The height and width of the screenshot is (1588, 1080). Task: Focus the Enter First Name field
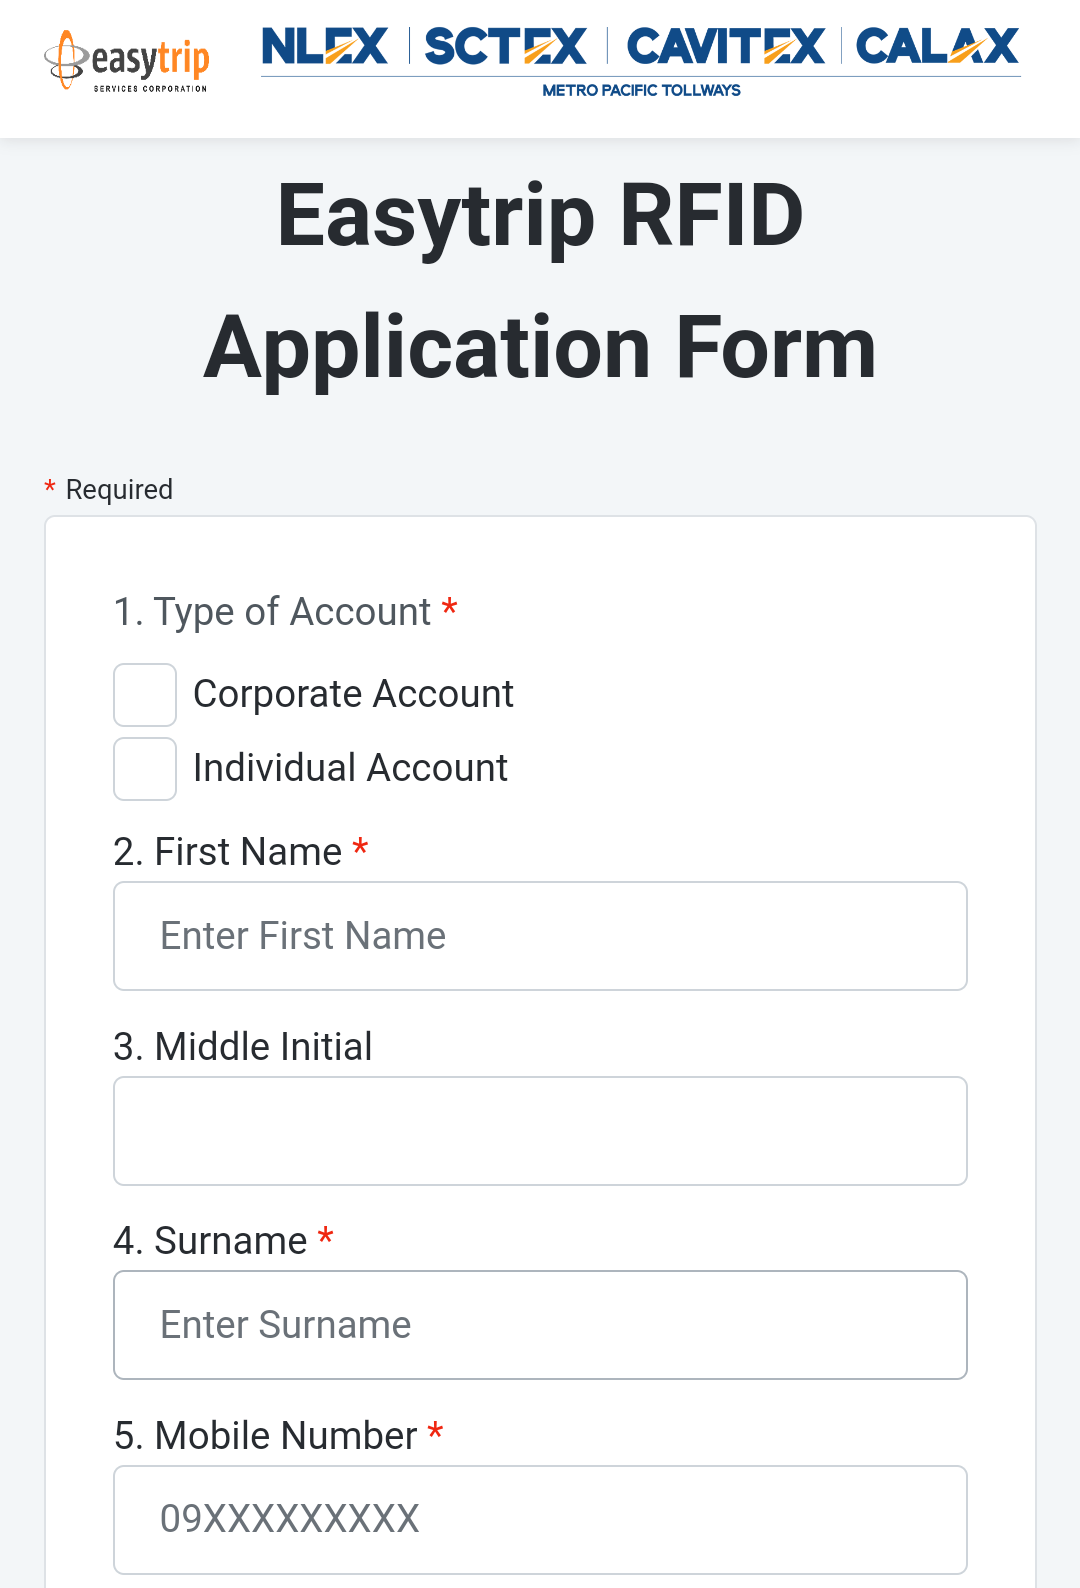click(540, 936)
